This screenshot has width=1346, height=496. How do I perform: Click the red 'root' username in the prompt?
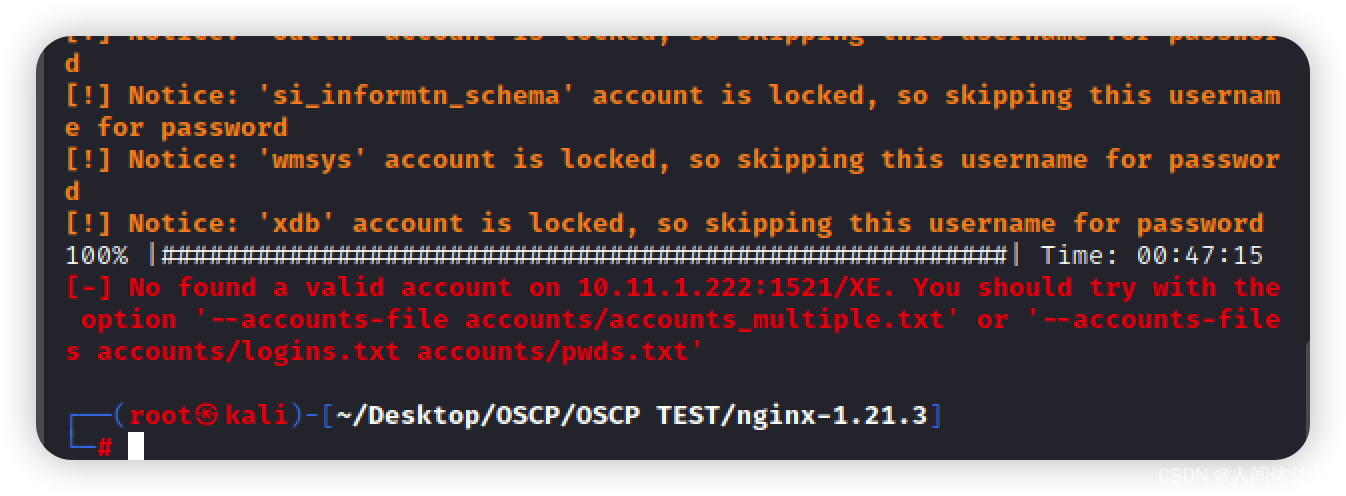pos(161,415)
